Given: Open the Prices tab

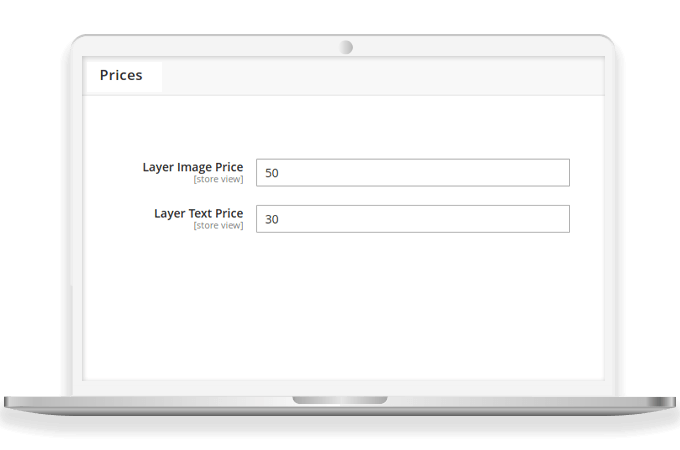Looking at the screenshot, I should click(x=124, y=76).
